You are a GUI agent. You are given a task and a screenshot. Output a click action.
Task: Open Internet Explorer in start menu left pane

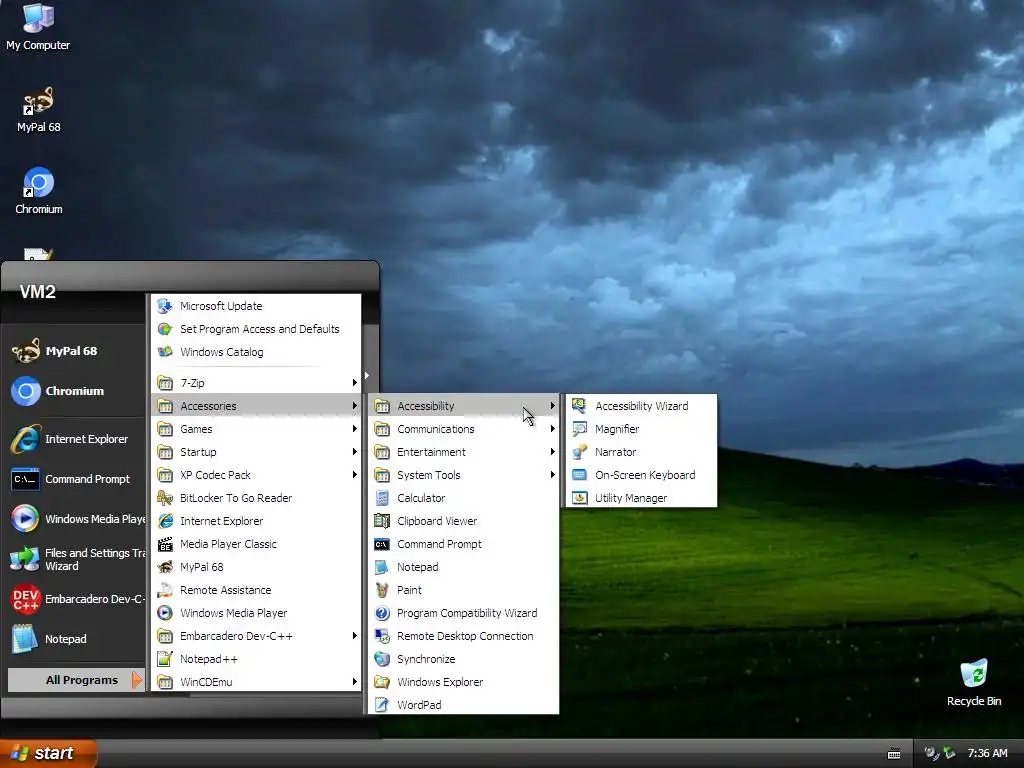tap(72, 439)
